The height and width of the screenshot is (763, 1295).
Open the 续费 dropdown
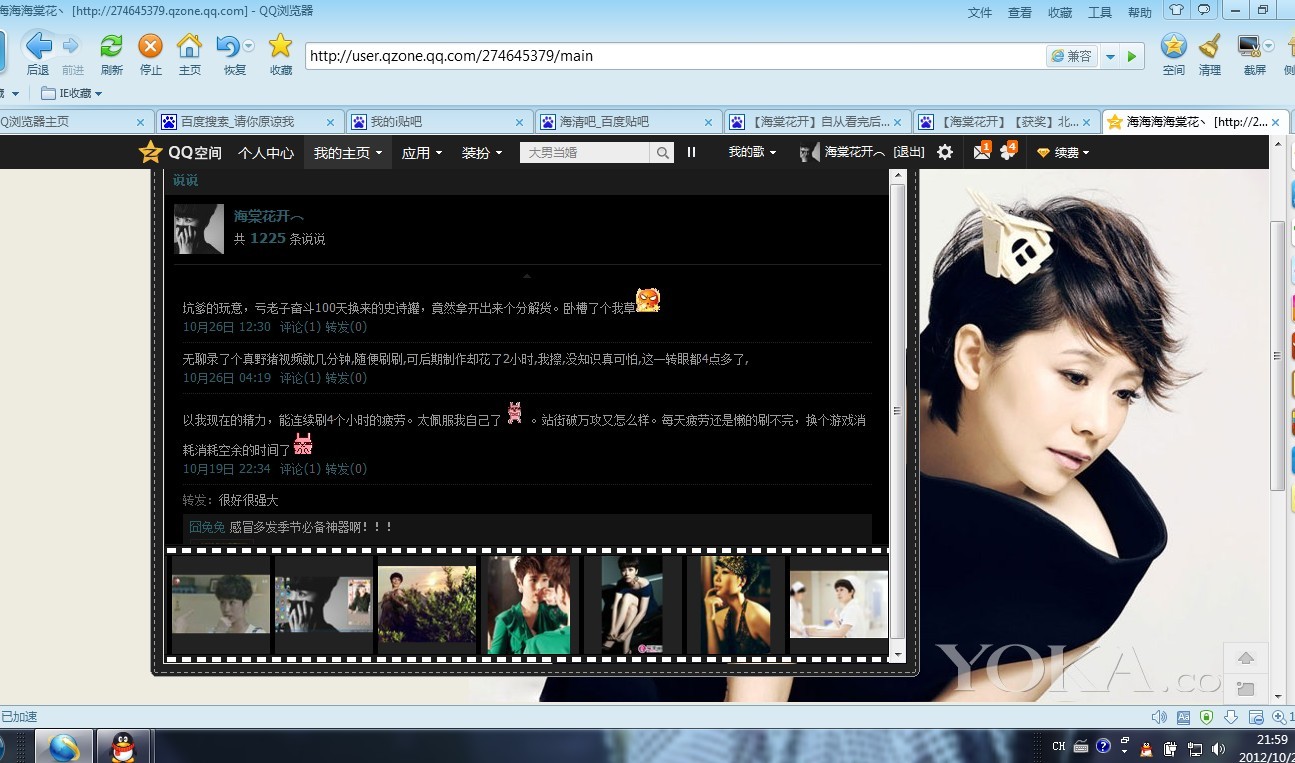(x=1063, y=153)
